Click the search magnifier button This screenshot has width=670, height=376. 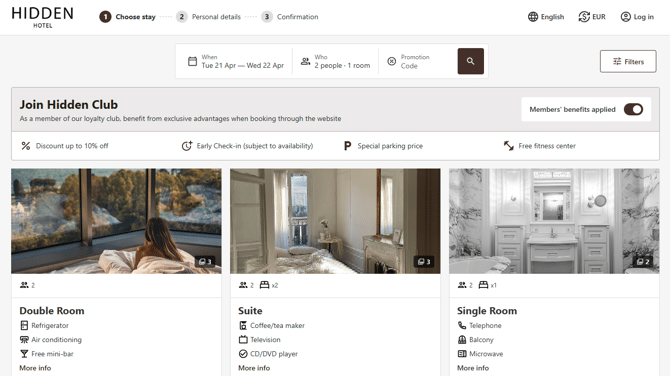(470, 61)
